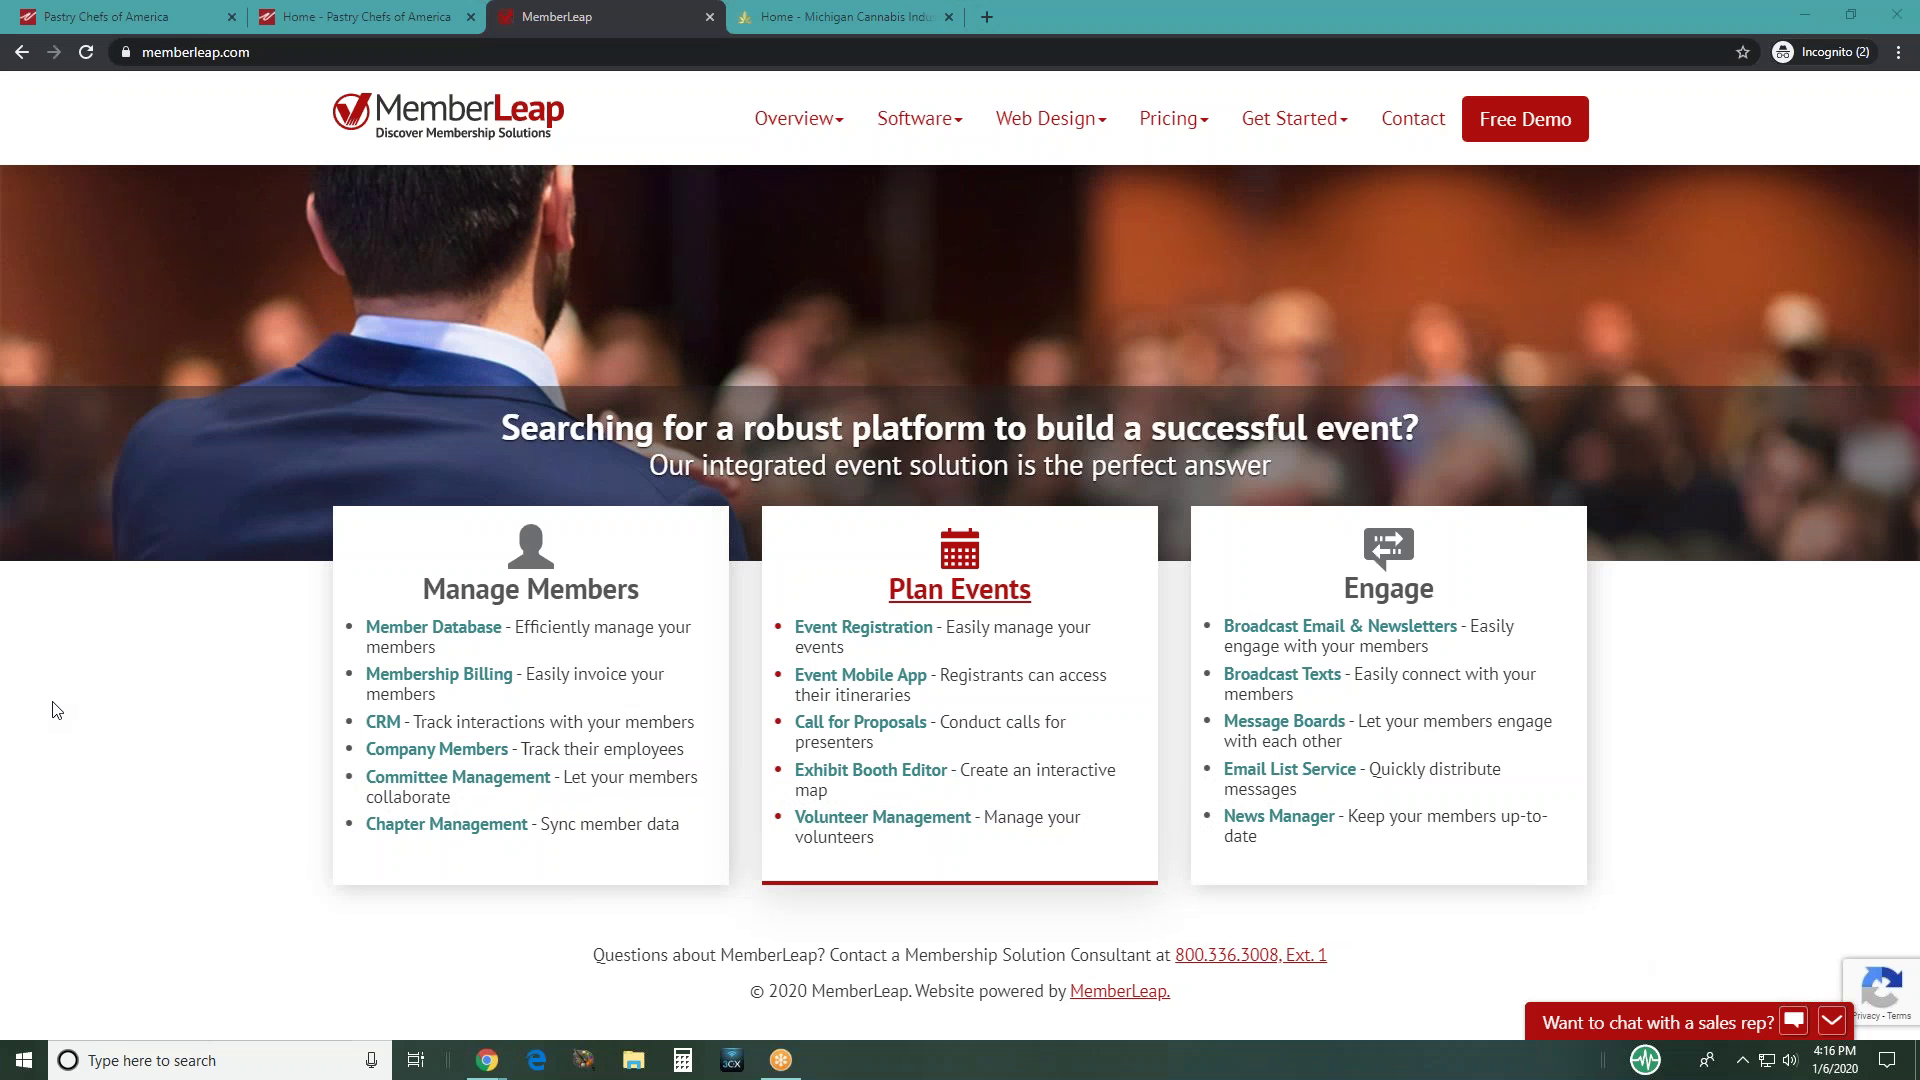This screenshot has width=1920, height=1080.
Task: Open the Volunteer Management link
Action: click(x=882, y=817)
